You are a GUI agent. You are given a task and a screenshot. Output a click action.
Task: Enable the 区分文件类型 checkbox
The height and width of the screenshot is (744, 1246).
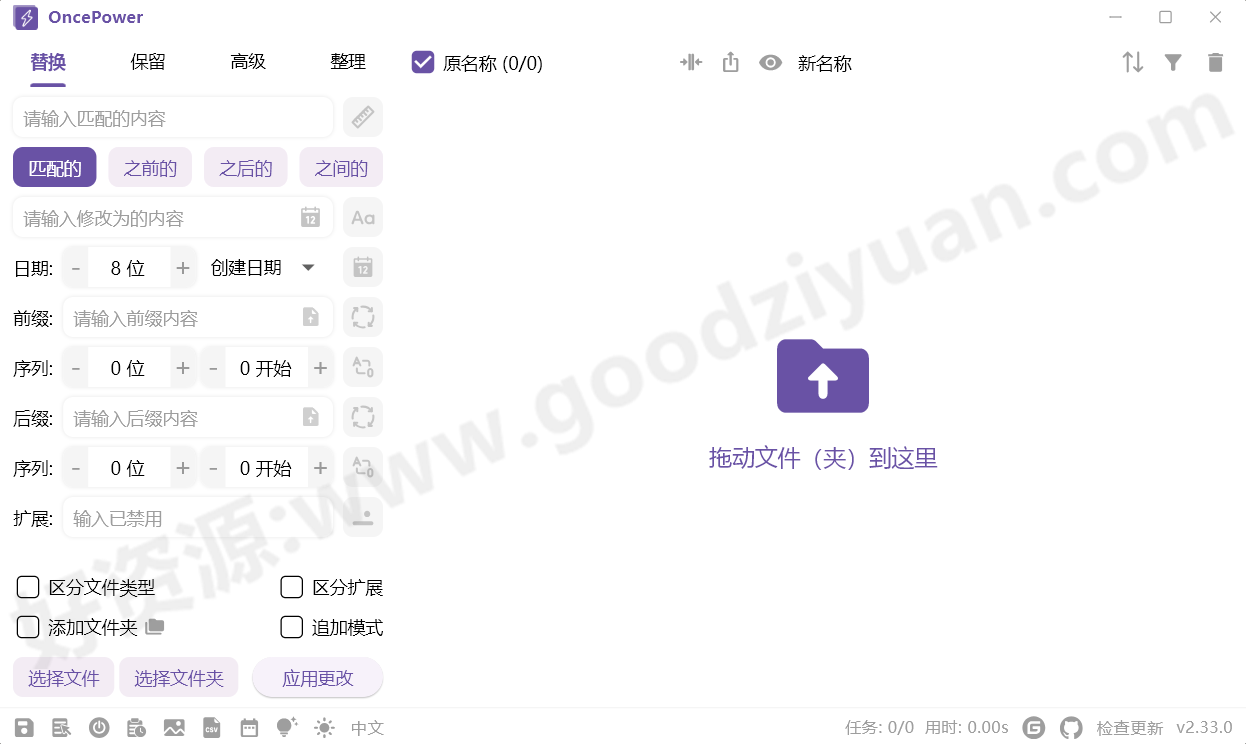(28, 587)
